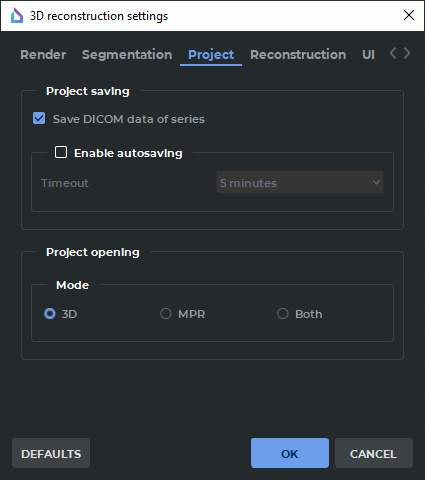Click the Project saving group title
The height and width of the screenshot is (480, 425).
pyautogui.click(x=88, y=91)
